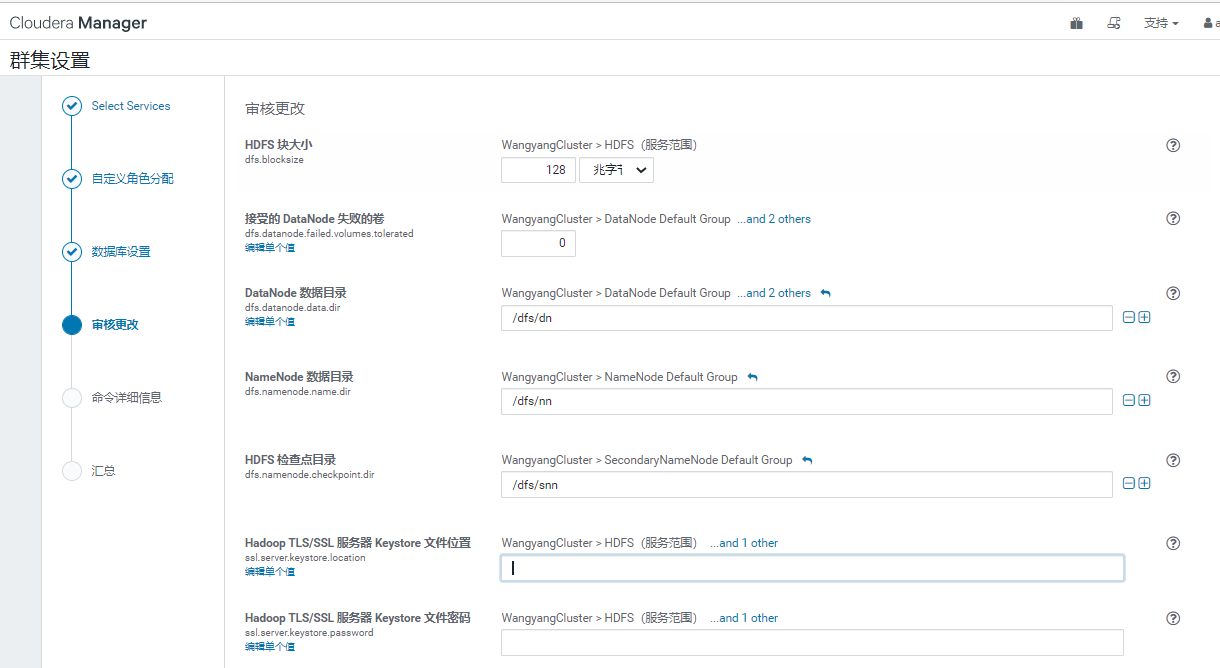Click the dfs.blocksize property name
The image size is (1220, 668).
(x=274, y=159)
